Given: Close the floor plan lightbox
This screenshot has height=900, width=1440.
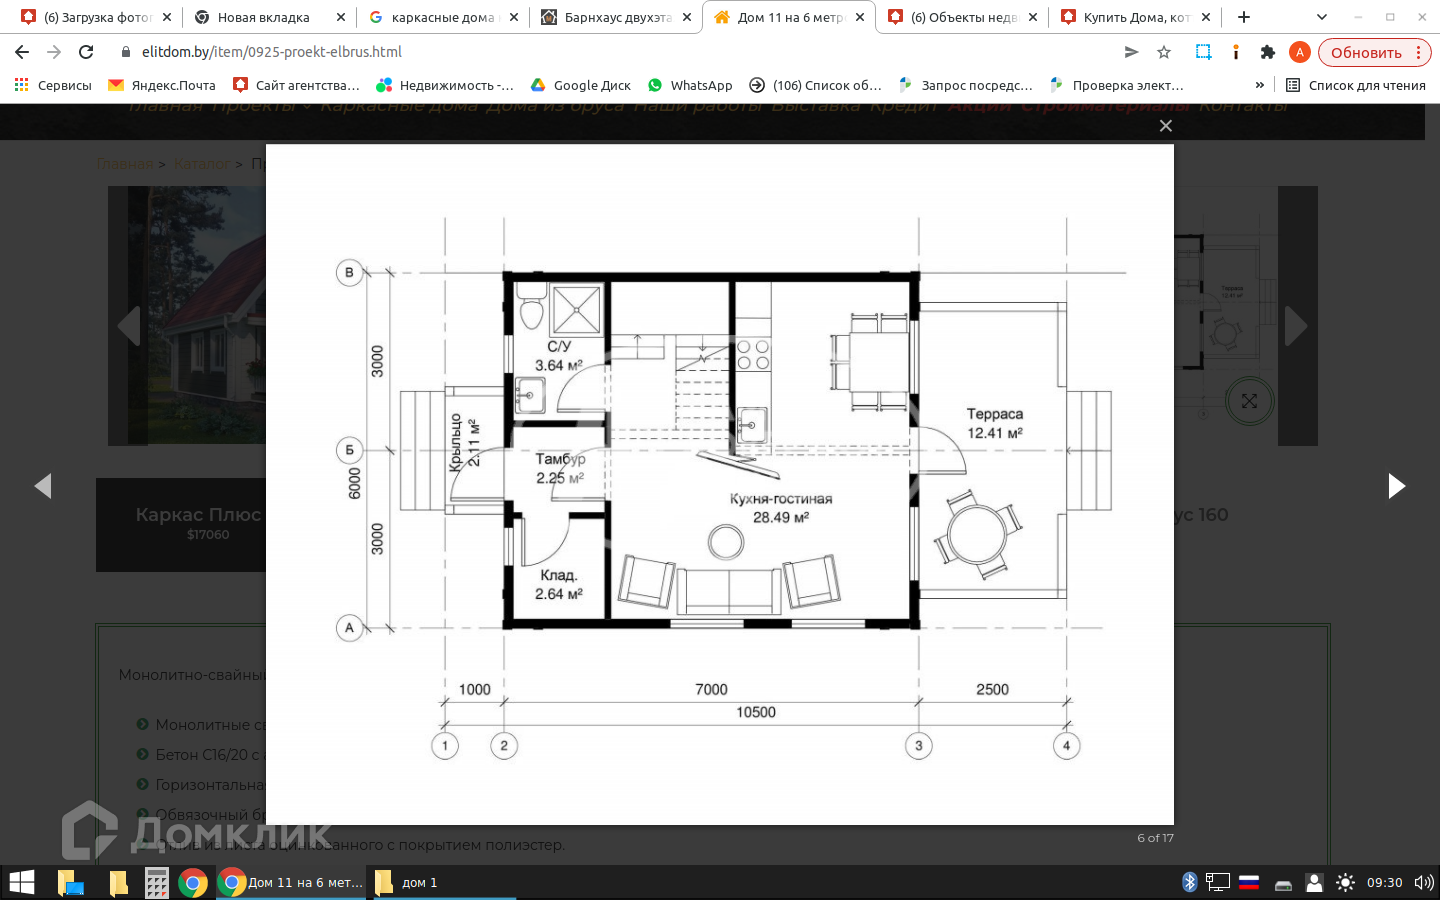Looking at the screenshot, I should (1165, 126).
